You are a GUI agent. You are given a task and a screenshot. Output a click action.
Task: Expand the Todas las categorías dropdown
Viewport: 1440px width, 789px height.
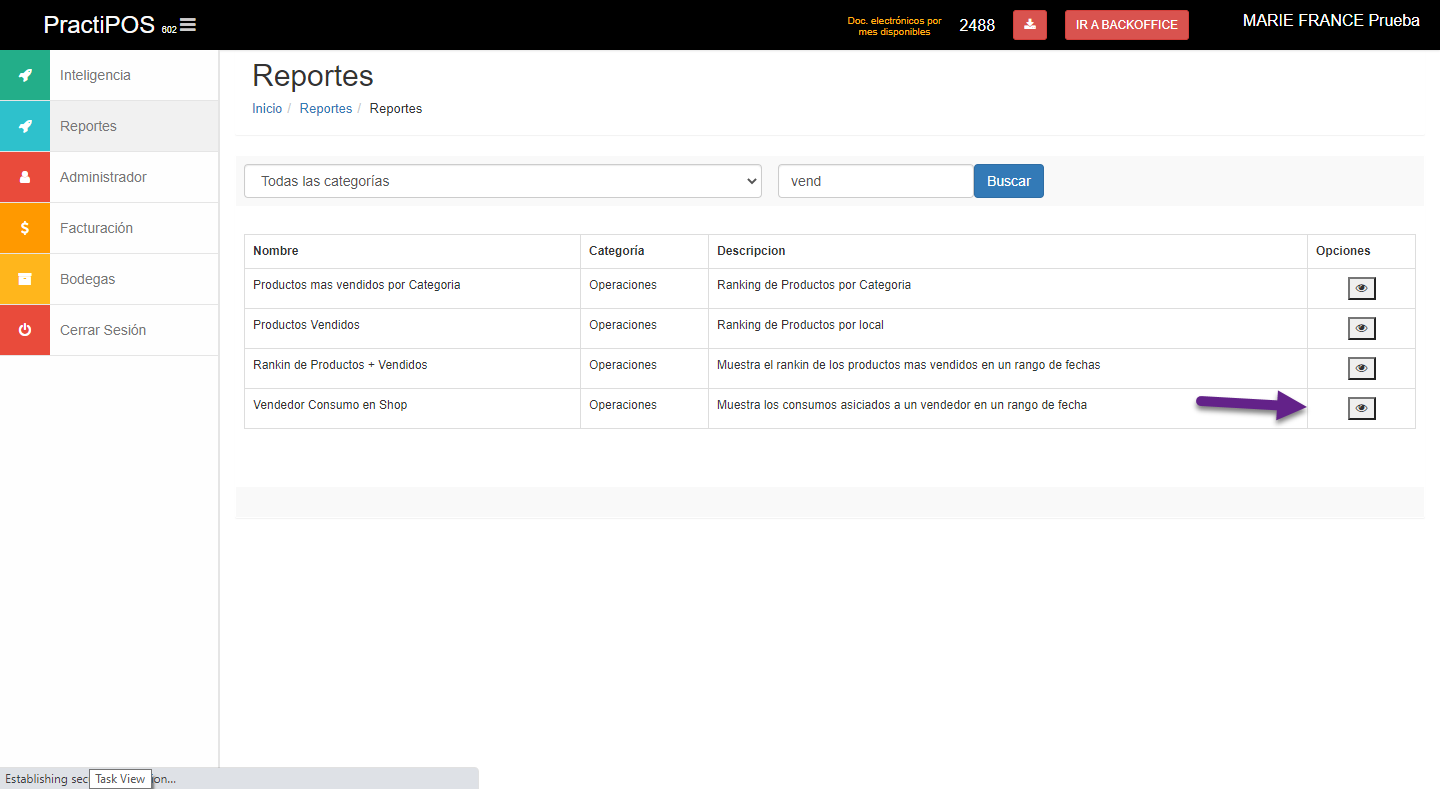502,182
